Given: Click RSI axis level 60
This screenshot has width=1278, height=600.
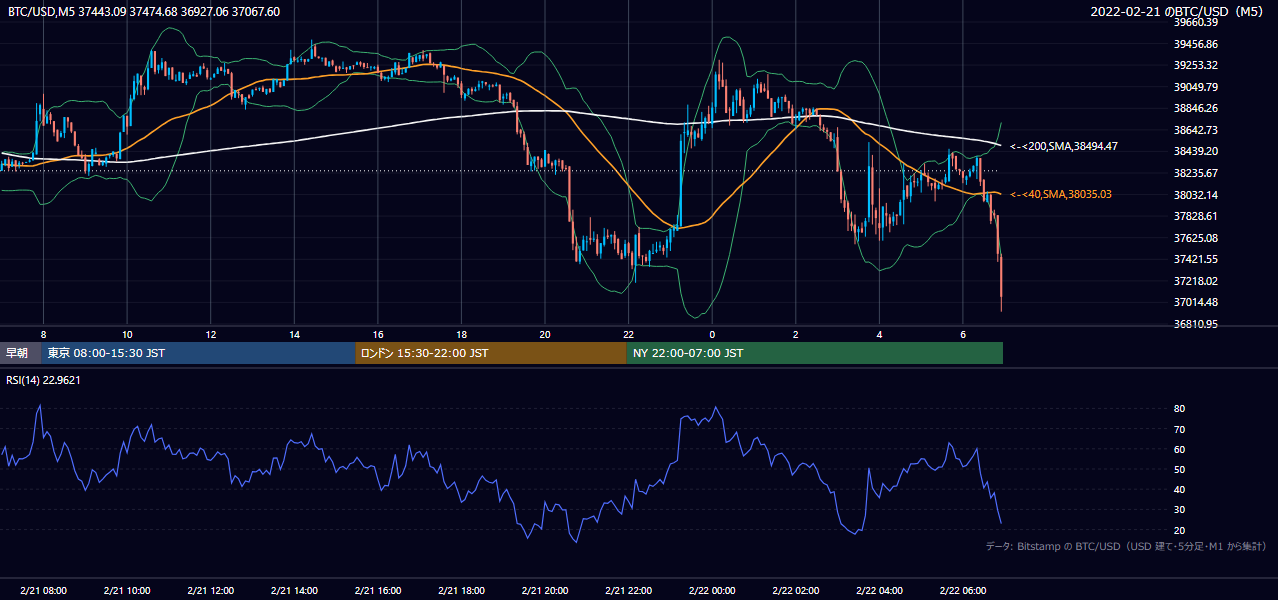Looking at the screenshot, I should pyautogui.click(x=1179, y=449).
